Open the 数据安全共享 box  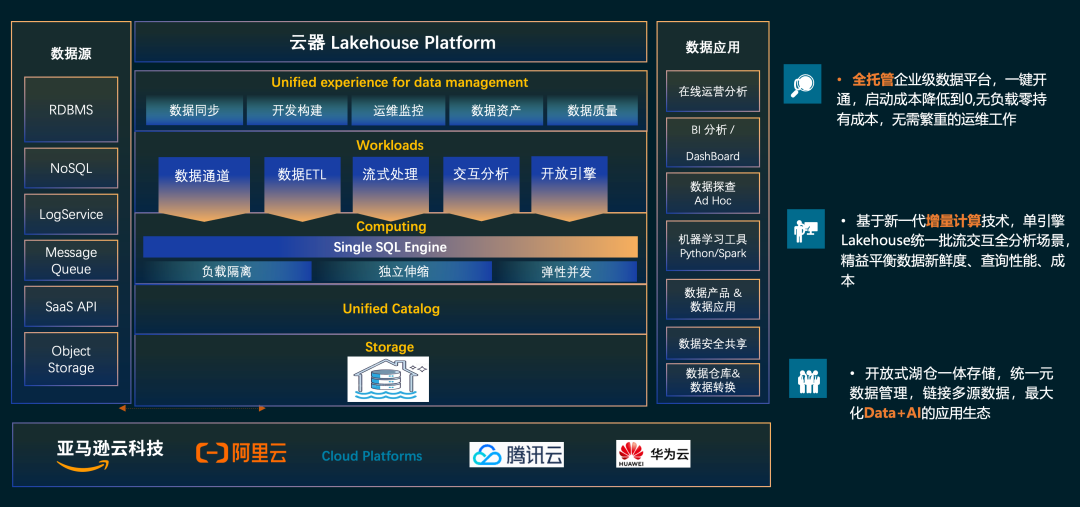click(x=713, y=343)
